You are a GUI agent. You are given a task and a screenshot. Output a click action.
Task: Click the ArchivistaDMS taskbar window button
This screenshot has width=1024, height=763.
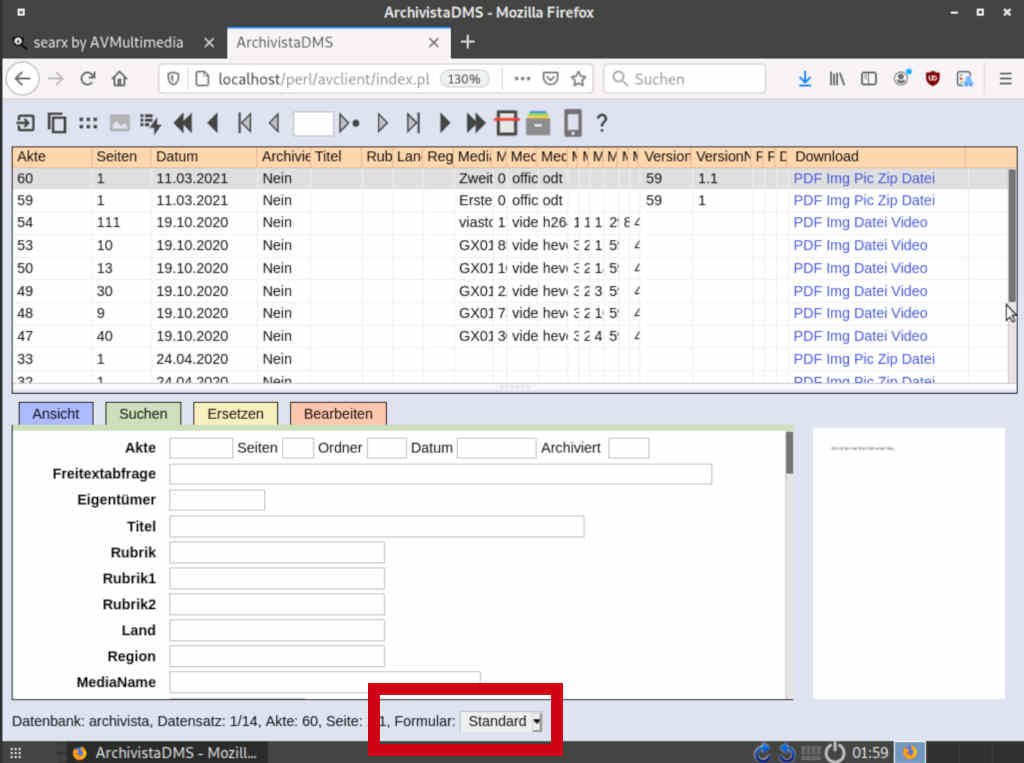pos(166,753)
